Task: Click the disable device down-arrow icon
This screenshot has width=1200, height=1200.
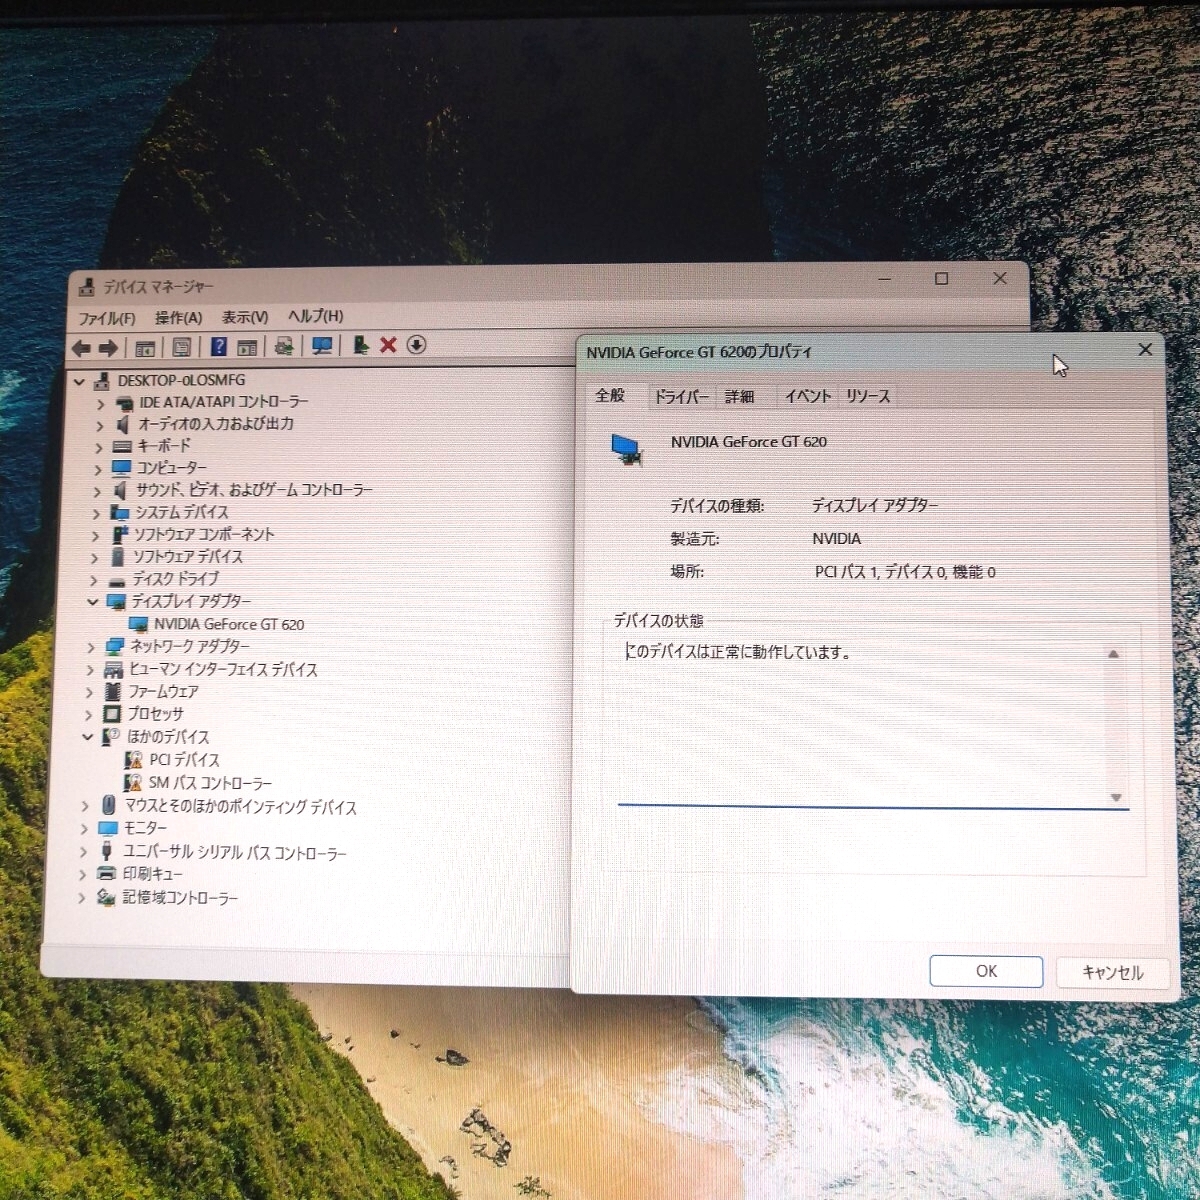Action: [x=415, y=347]
